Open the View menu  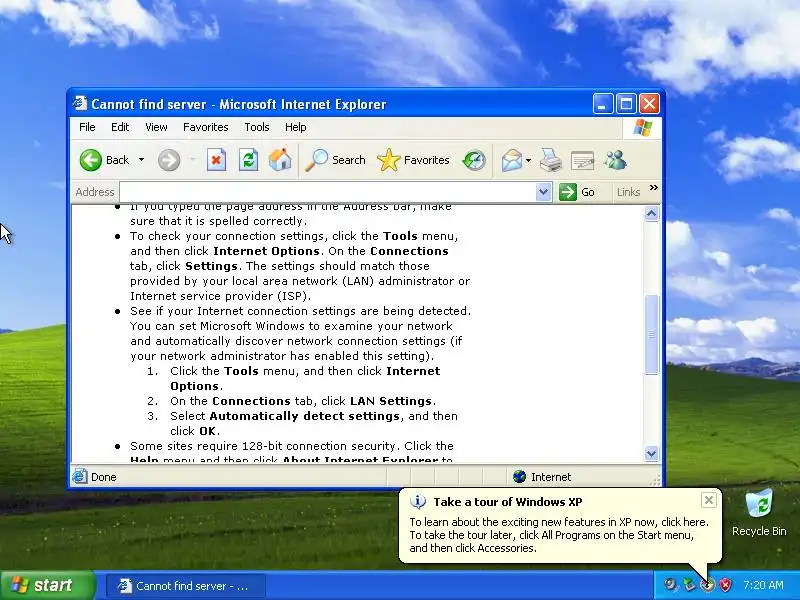(156, 127)
